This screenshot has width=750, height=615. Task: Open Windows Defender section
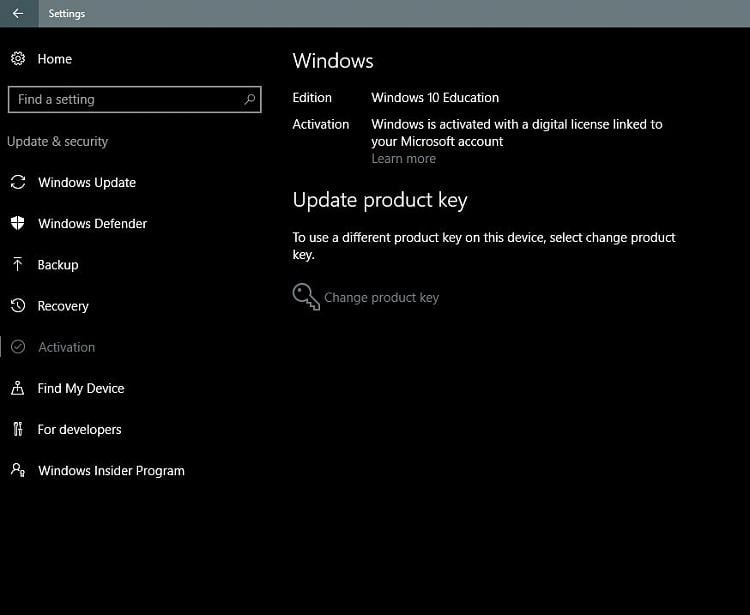click(x=93, y=223)
